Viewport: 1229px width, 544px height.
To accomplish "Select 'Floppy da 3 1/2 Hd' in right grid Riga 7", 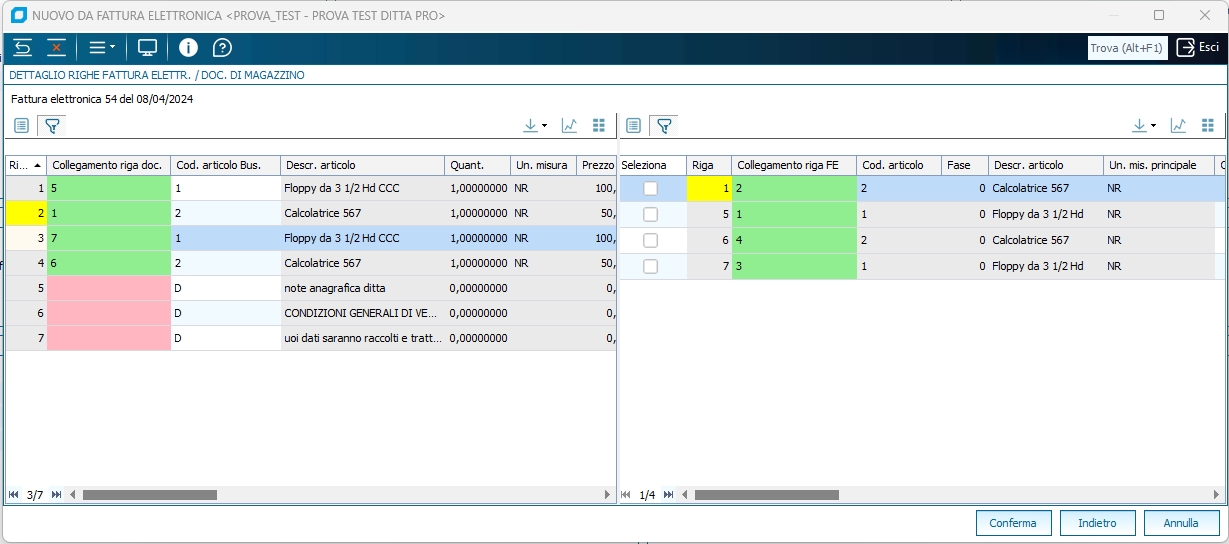I will coord(1046,266).
